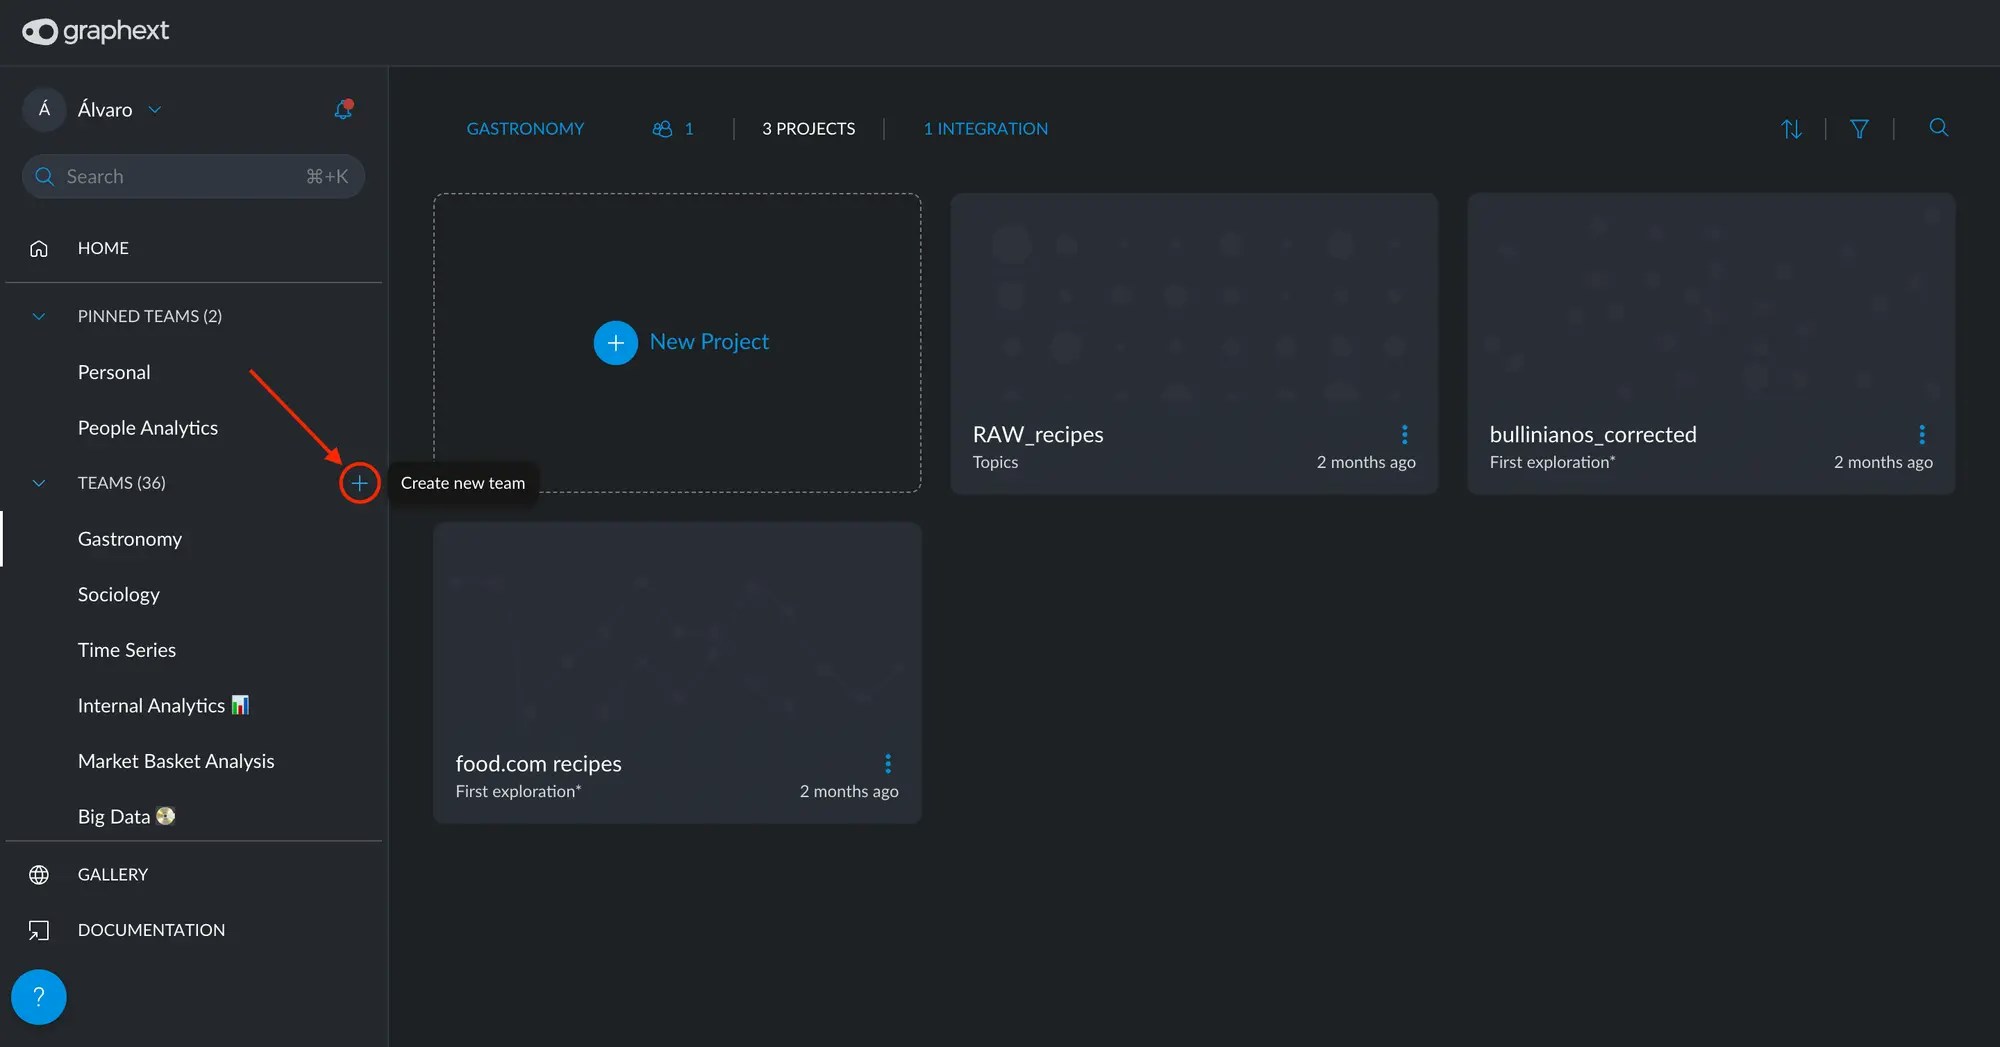Switch to the 3 PROJECTS tab
This screenshot has height=1047, width=2000.
808,128
